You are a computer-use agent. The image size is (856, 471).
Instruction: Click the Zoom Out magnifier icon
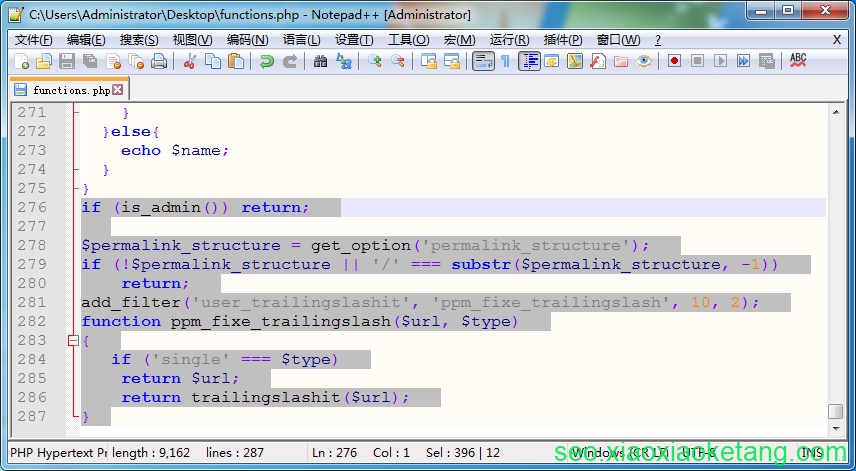coord(397,61)
